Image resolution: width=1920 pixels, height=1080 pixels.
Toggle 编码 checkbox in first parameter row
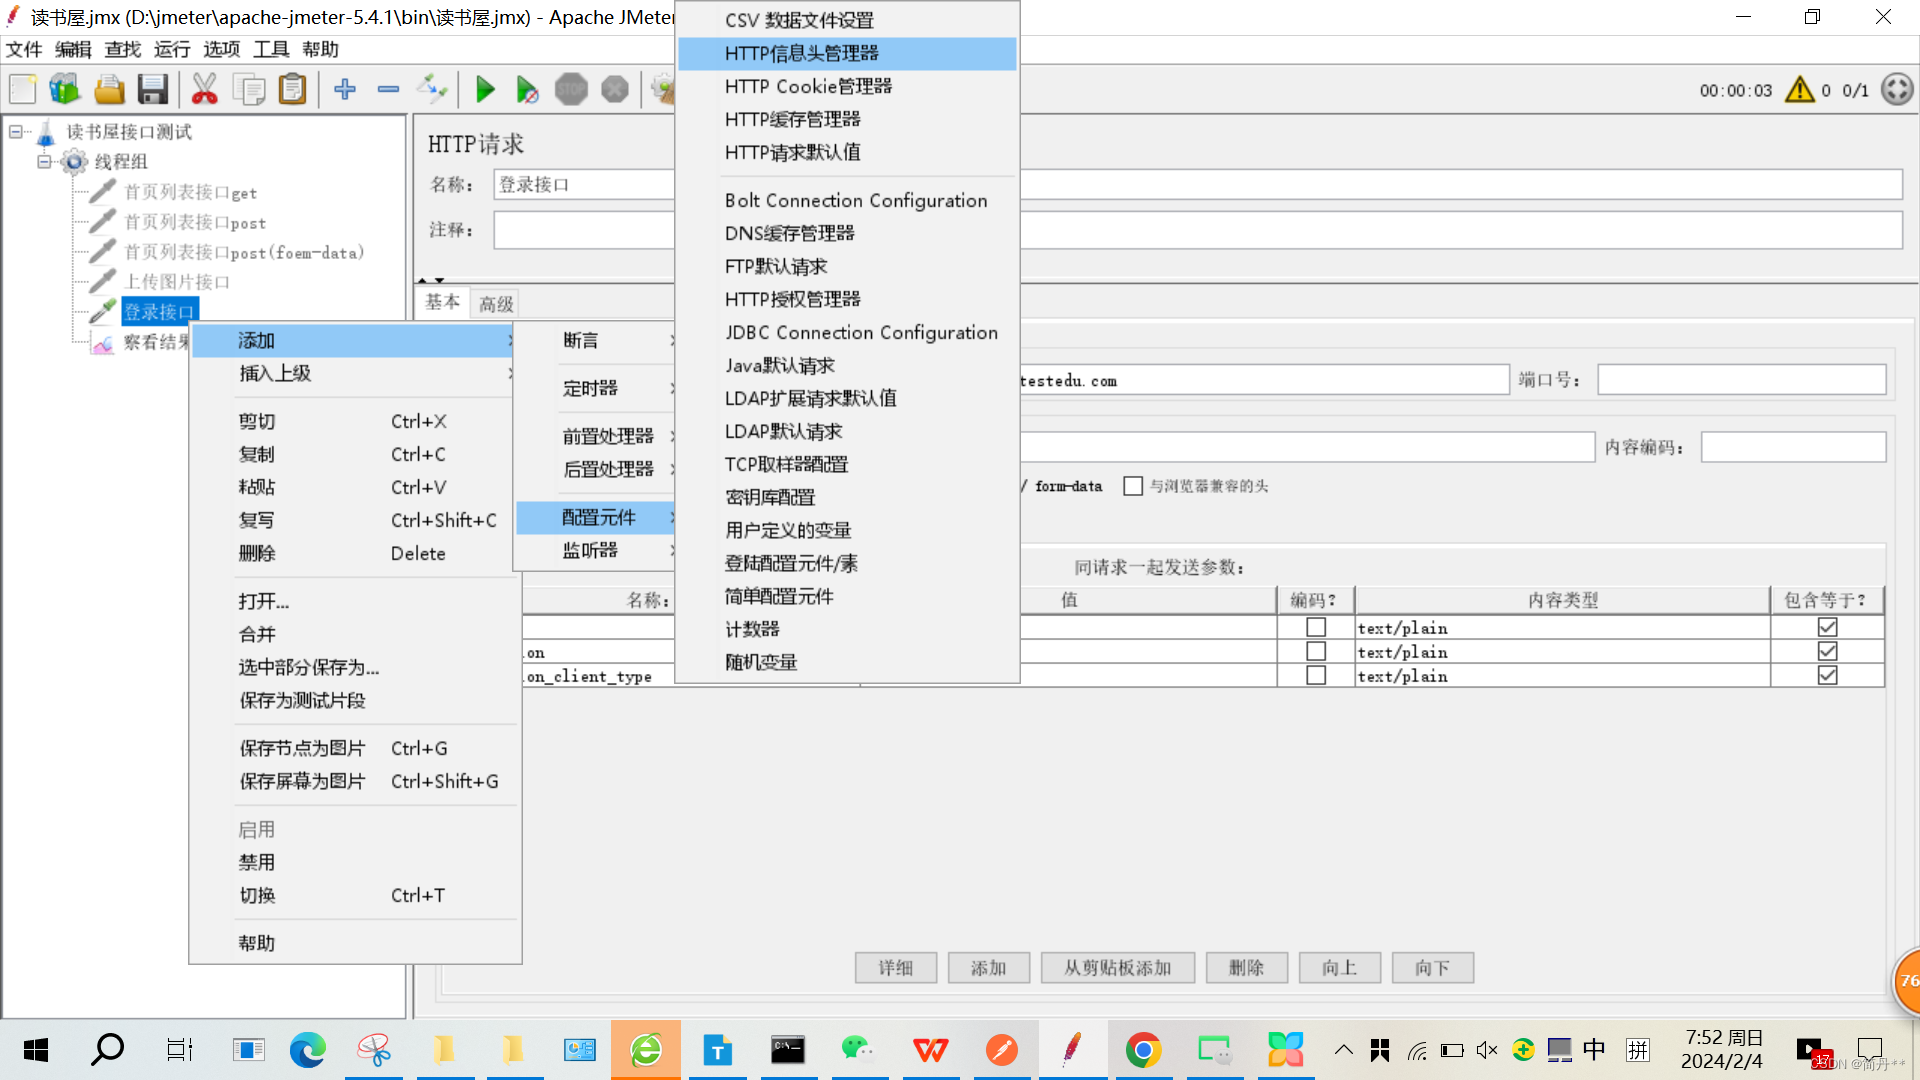point(1316,627)
